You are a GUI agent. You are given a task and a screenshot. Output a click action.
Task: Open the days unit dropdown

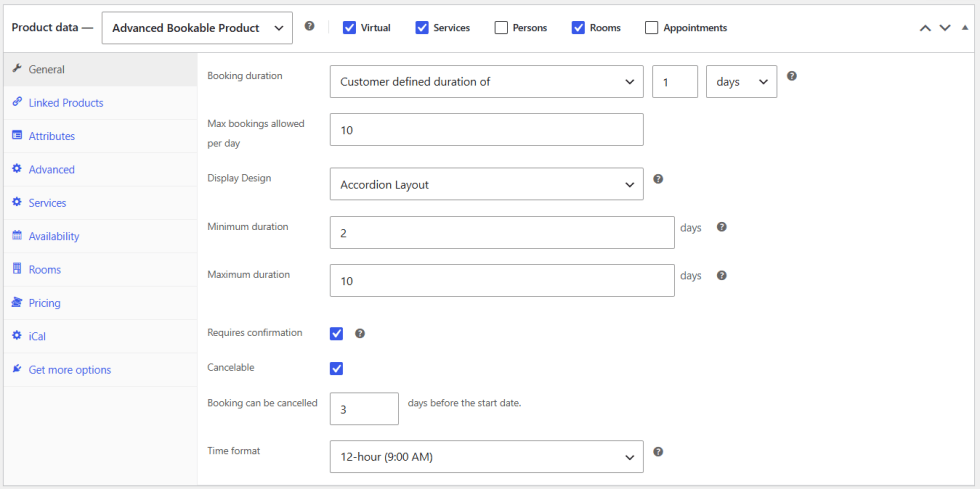[x=742, y=81]
